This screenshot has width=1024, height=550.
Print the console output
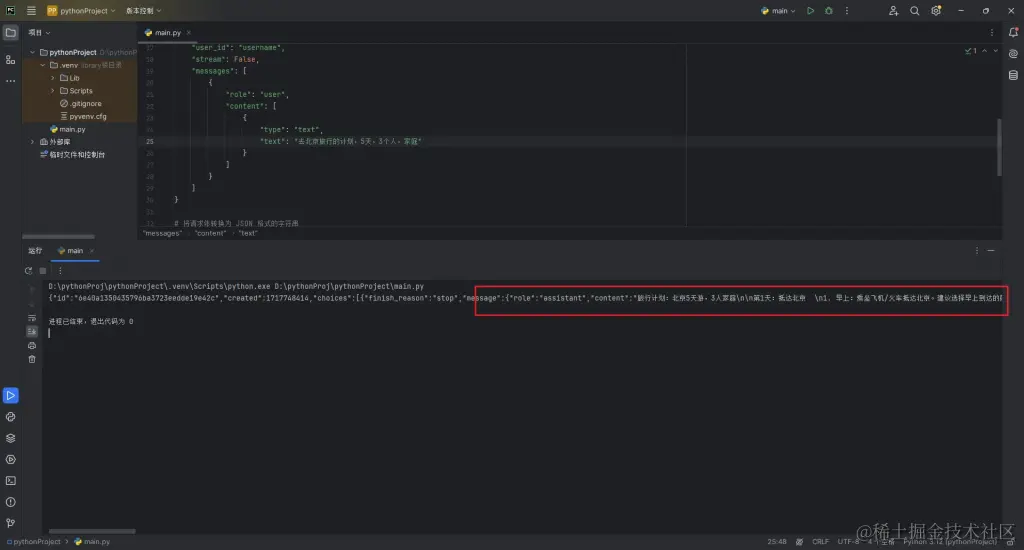click(31, 346)
